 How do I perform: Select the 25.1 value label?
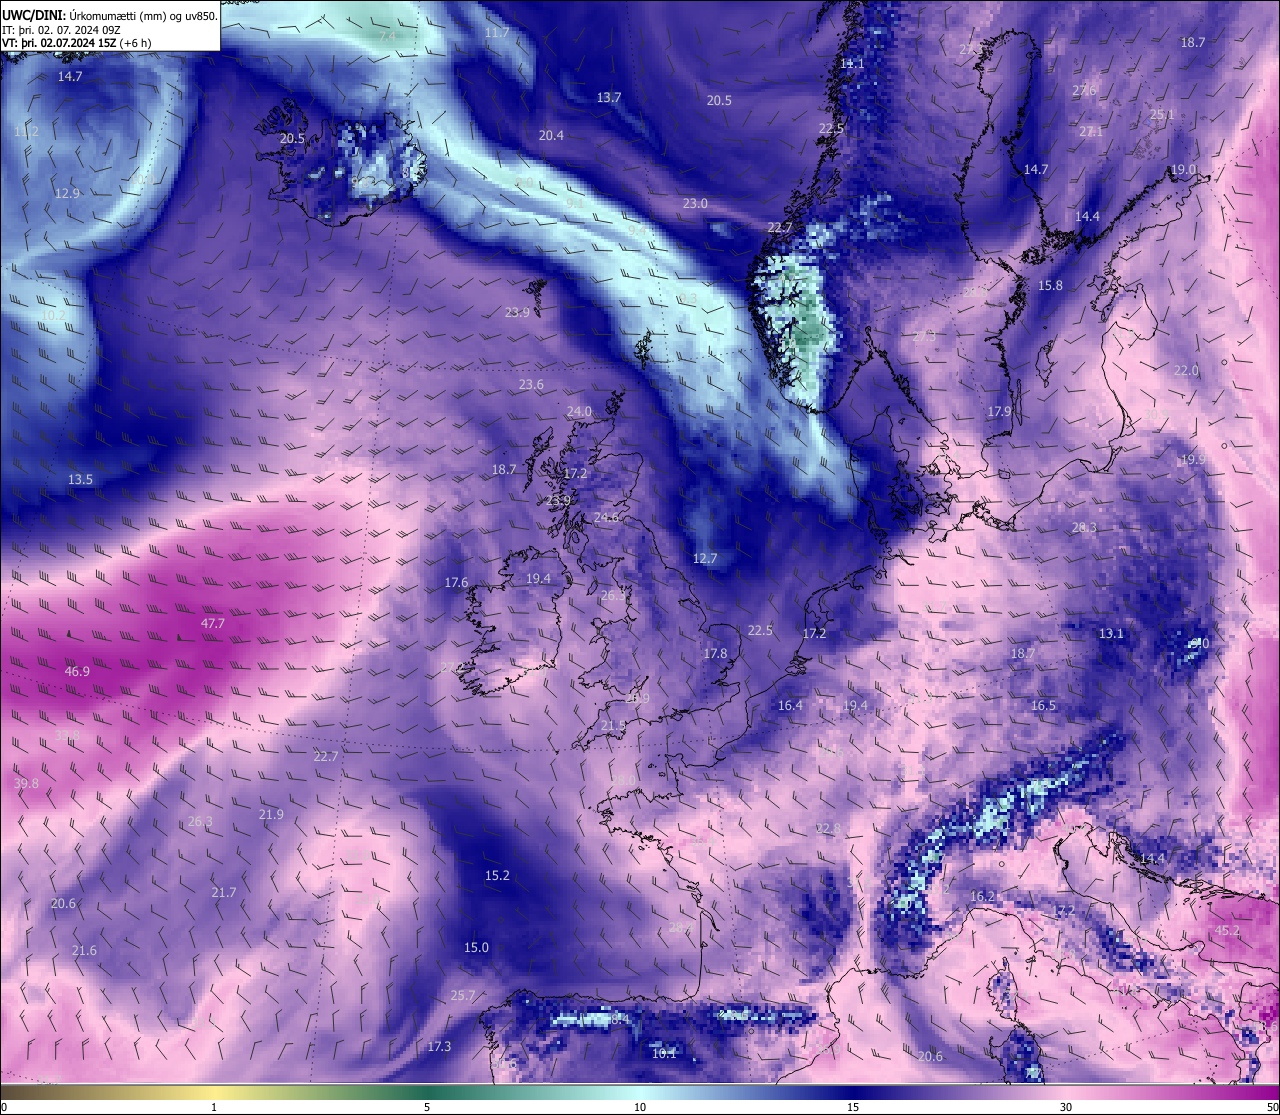point(1162,114)
